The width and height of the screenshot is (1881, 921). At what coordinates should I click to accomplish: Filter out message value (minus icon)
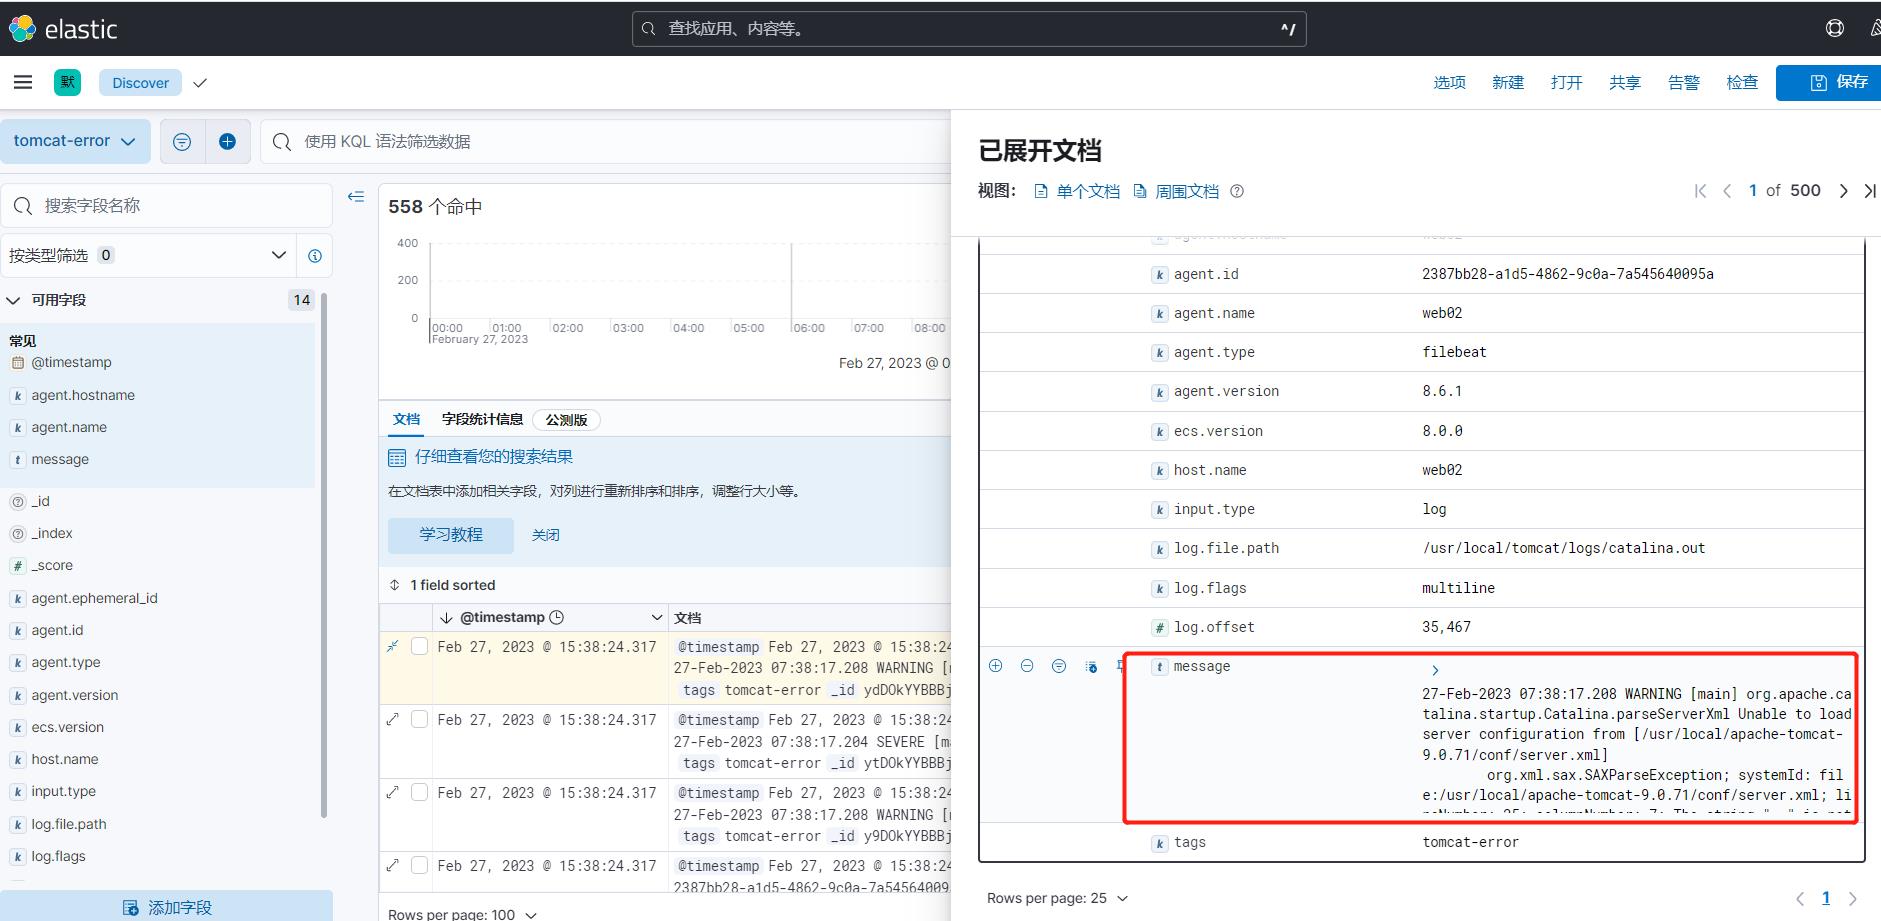[1027, 666]
